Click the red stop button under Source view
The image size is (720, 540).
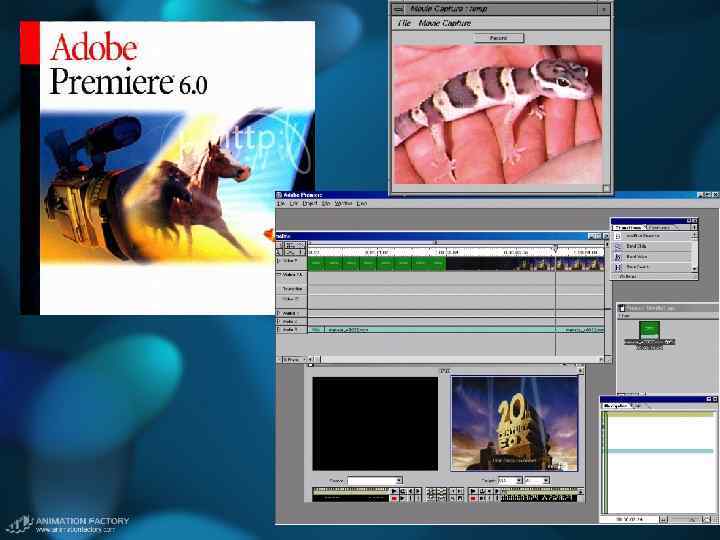[394, 499]
